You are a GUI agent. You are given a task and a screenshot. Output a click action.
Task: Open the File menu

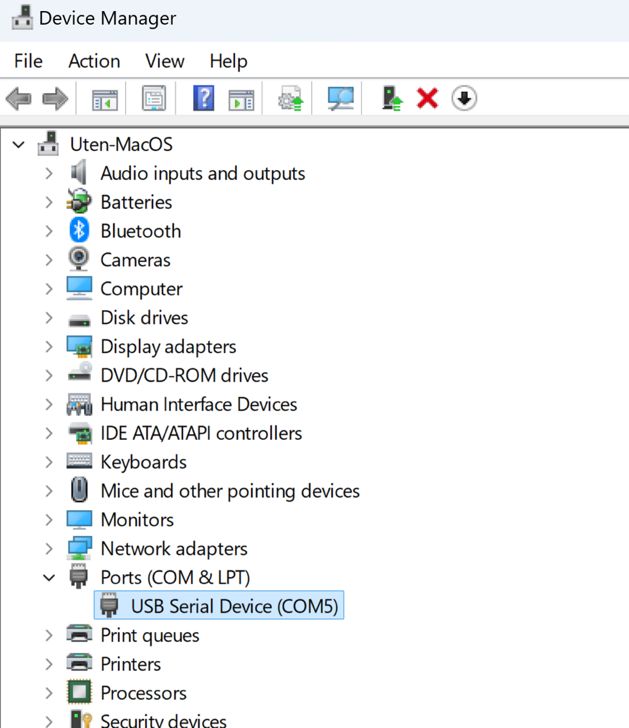pyautogui.click(x=28, y=61)
